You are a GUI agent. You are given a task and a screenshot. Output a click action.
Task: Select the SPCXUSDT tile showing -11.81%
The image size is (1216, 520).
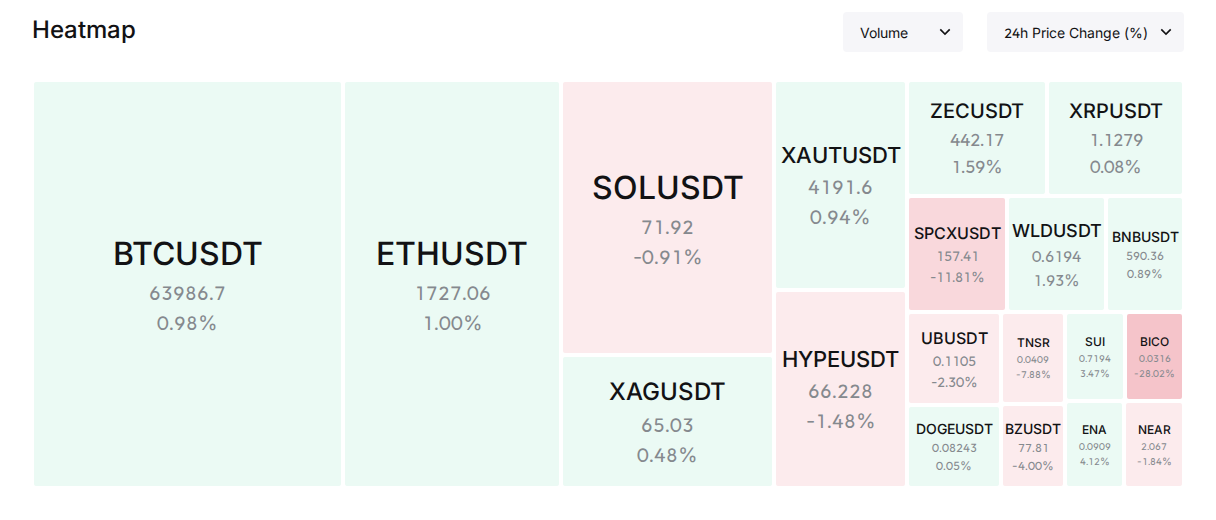[957, 254]
